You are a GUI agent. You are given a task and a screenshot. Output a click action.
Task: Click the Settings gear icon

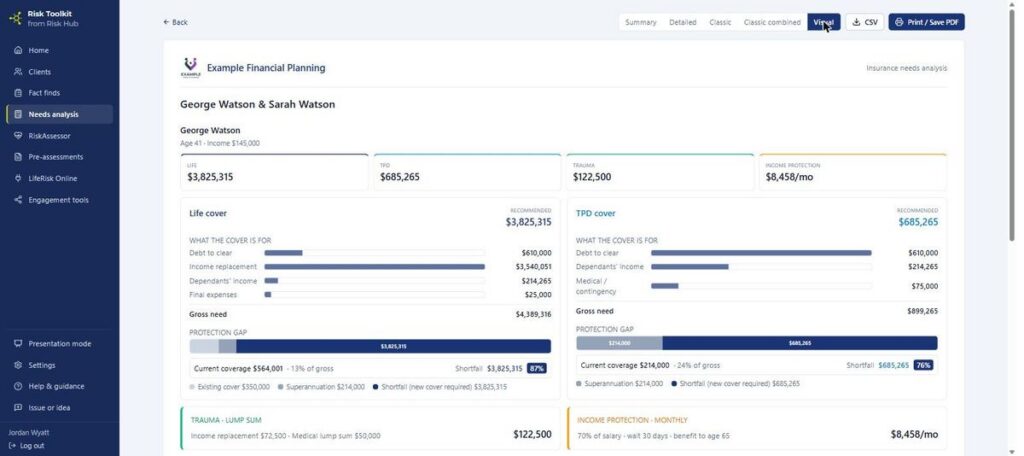pos(18,365)
